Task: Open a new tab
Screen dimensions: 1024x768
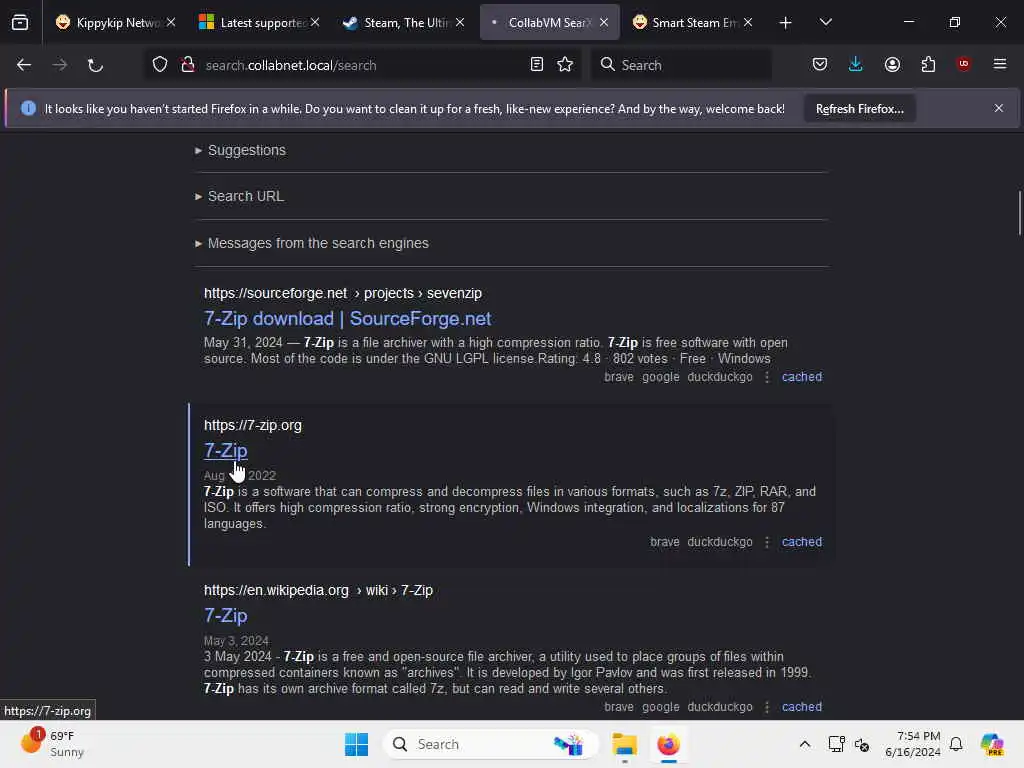Action: point(786,23)
